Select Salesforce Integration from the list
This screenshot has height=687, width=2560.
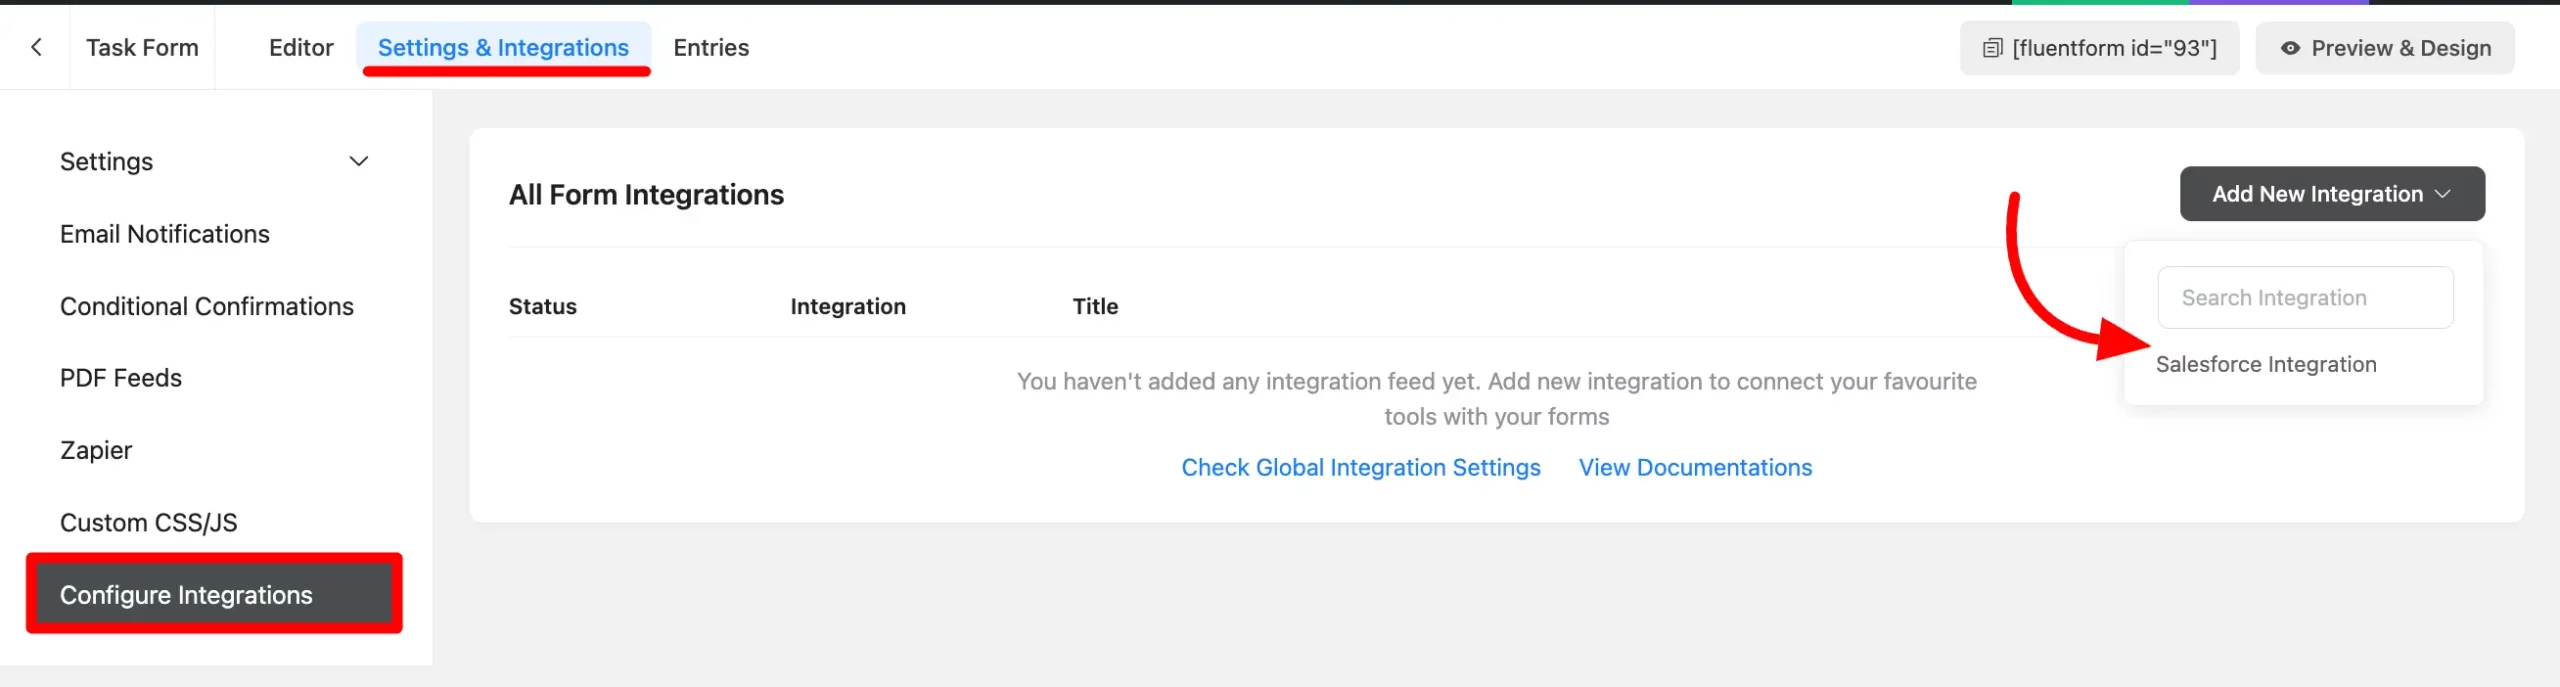coord(2265,364)
